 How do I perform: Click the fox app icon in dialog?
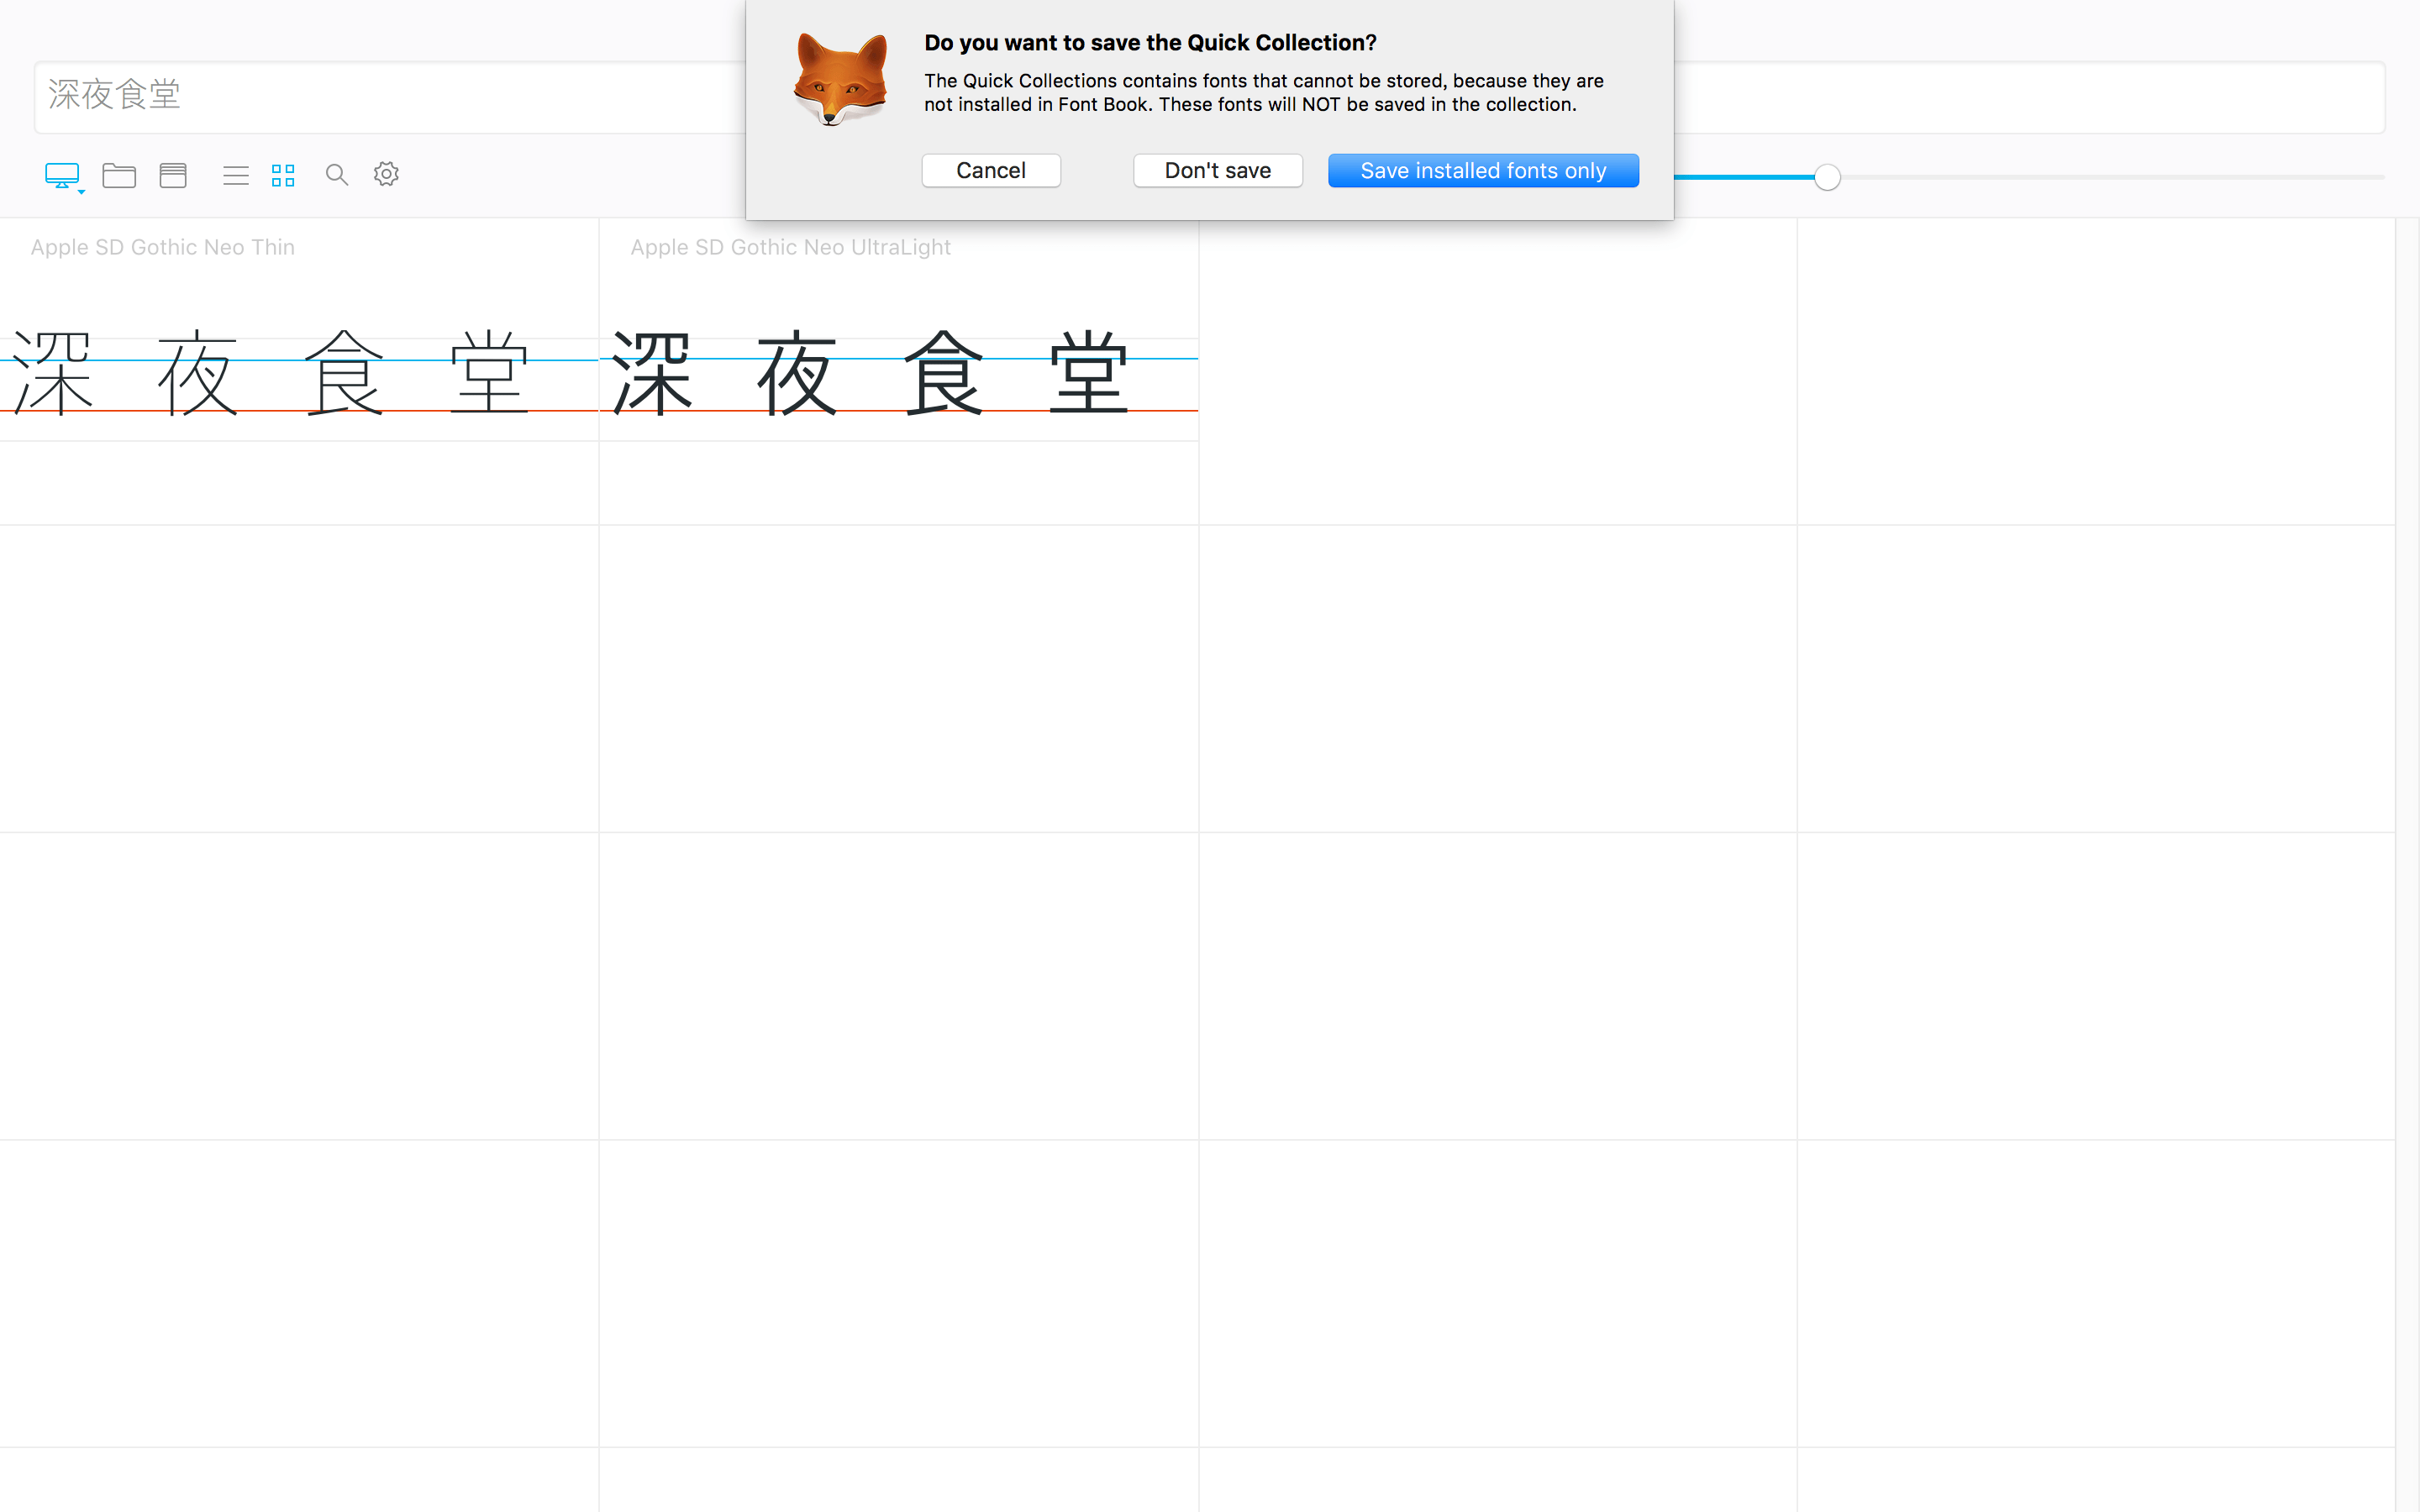click(840, 79)
